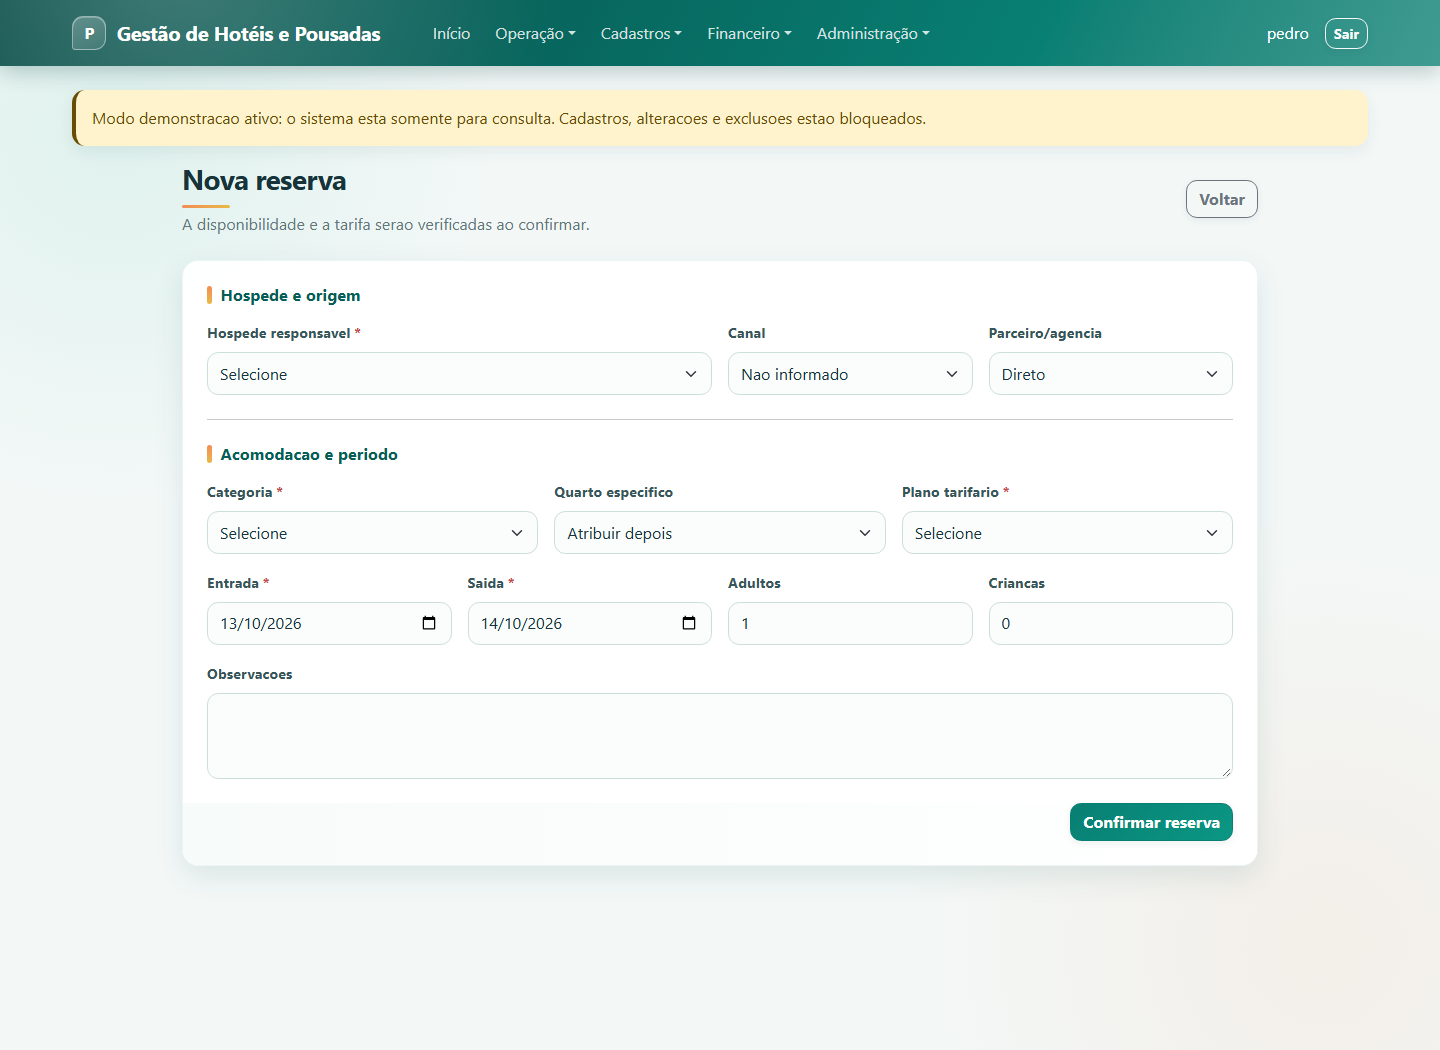
Task: Log out with the Sair button
Action: coord(1346,33)
